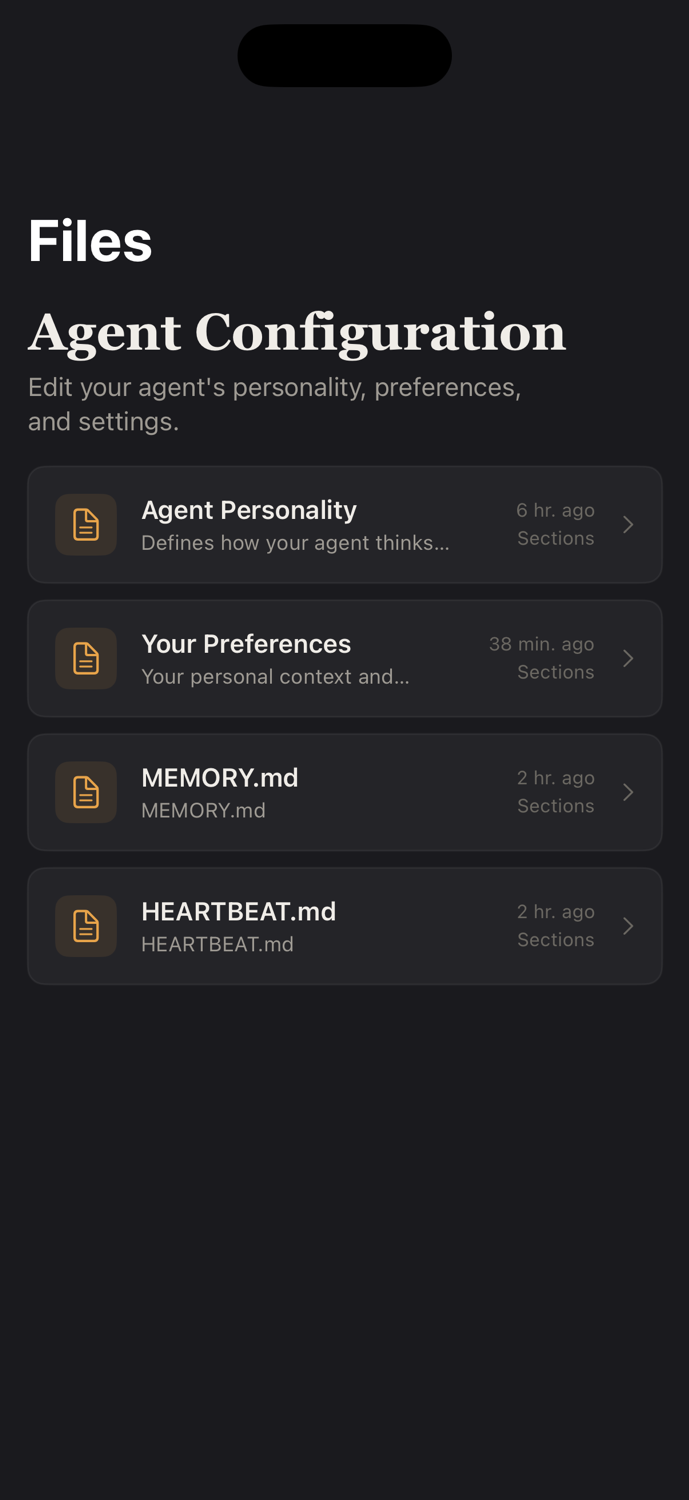This screenshot has width=689, height=1500.
Task: Open Your Preferences via its chevron arrow
Action: pyautogui.click(x=629, y=658)
